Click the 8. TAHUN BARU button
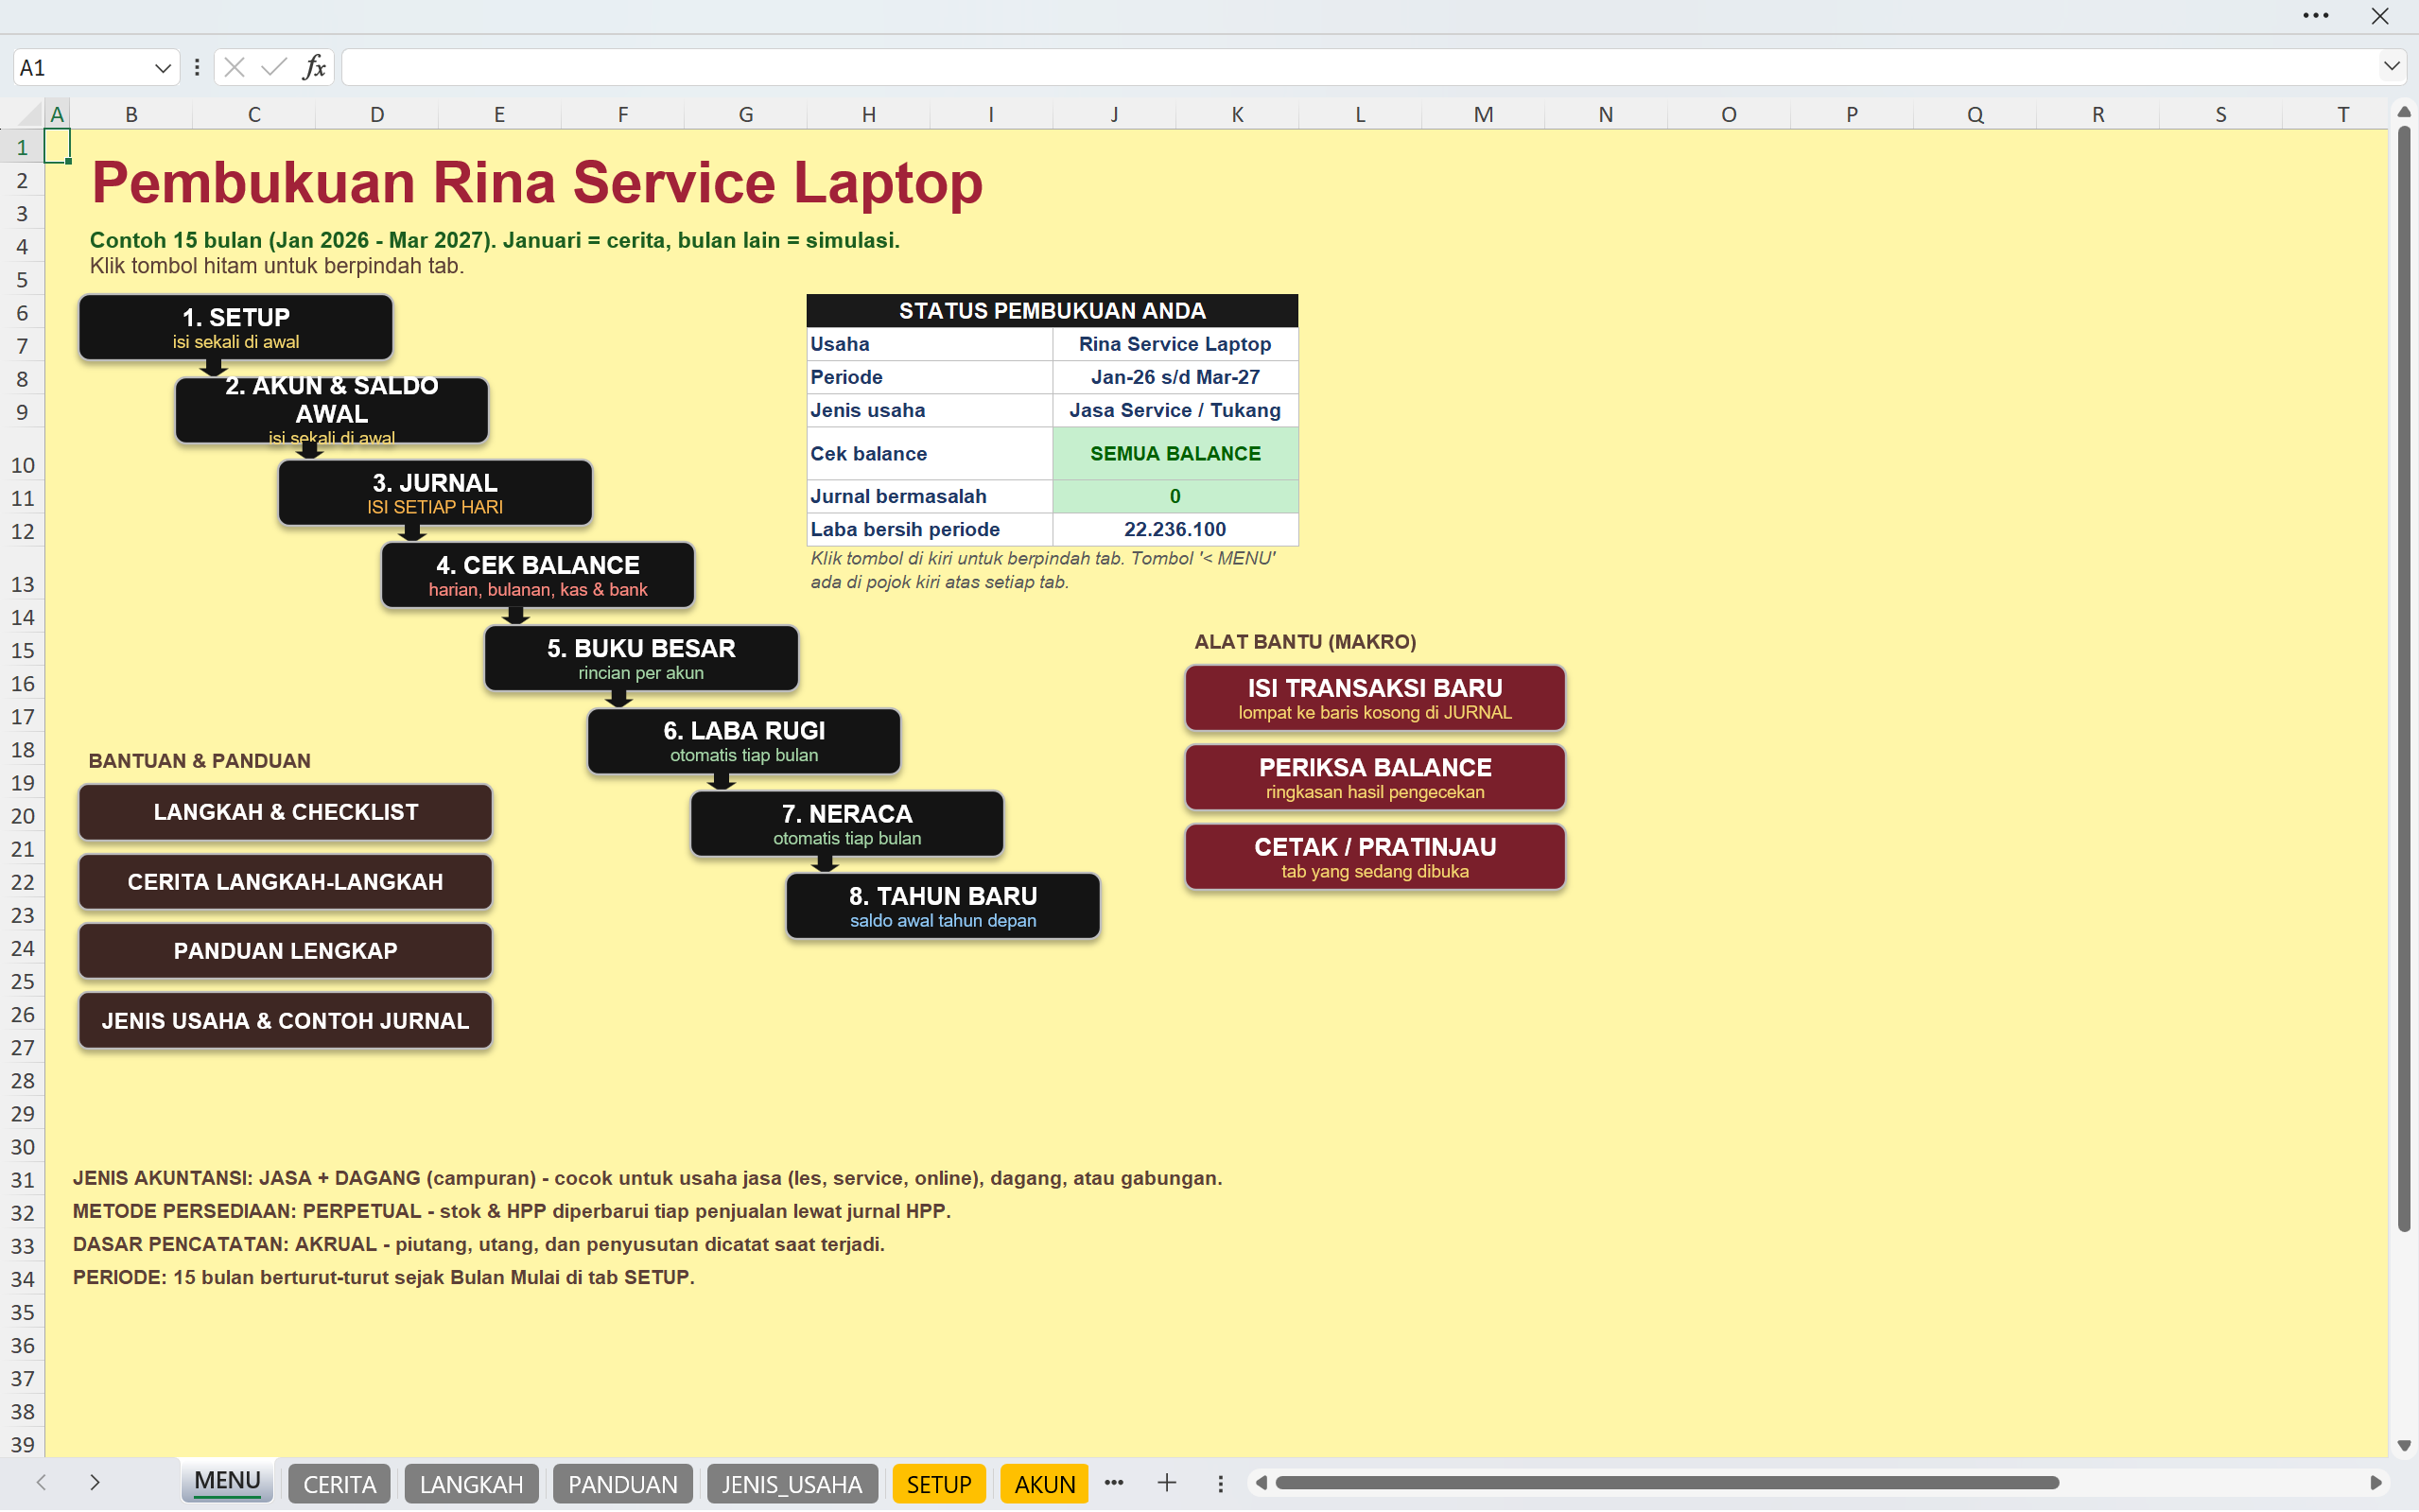Viewport: 2419px width, 1512px height. 943,906
